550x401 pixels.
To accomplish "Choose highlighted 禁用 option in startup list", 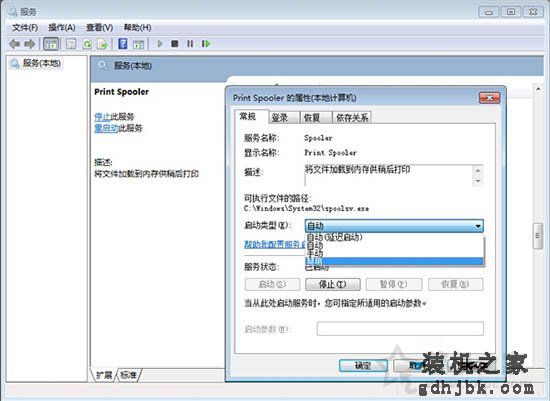I will click(x=395, y=261).
